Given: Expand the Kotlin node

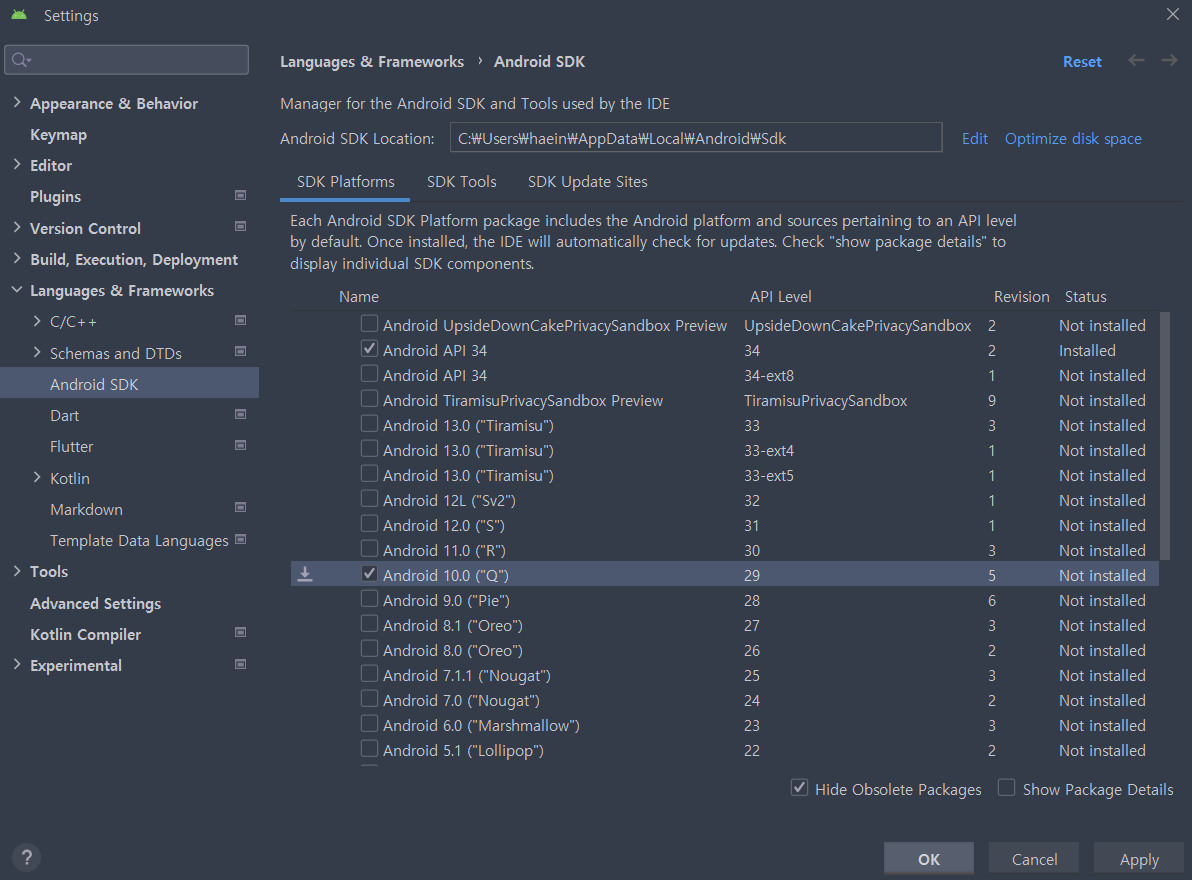Looking at the screenshot, I should tap(36, 477).
